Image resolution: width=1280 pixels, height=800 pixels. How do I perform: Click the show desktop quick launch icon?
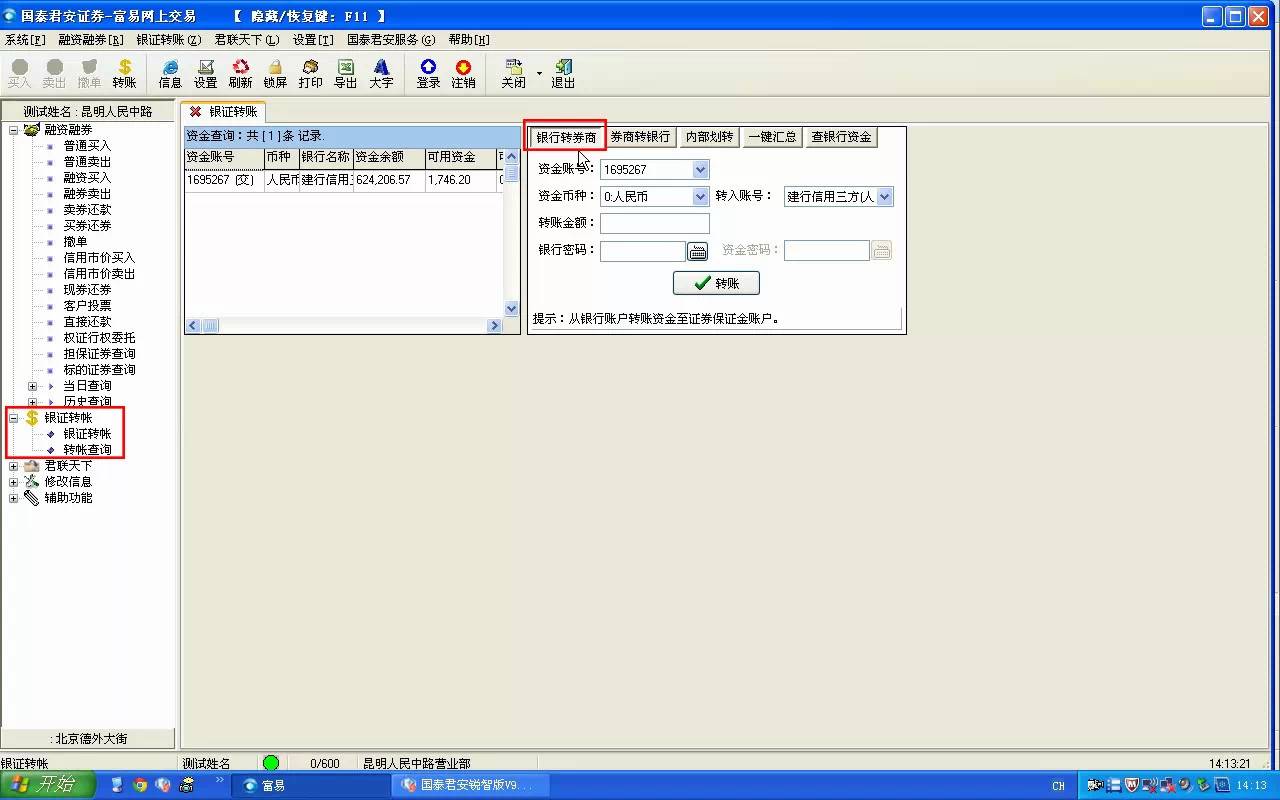(117, 785)
